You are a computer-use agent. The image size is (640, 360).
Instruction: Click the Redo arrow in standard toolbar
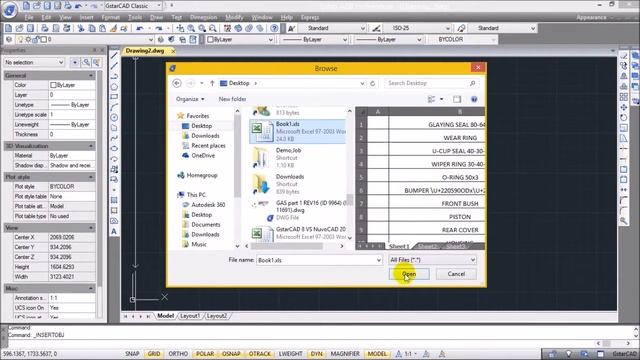click(x=158, y=28)
